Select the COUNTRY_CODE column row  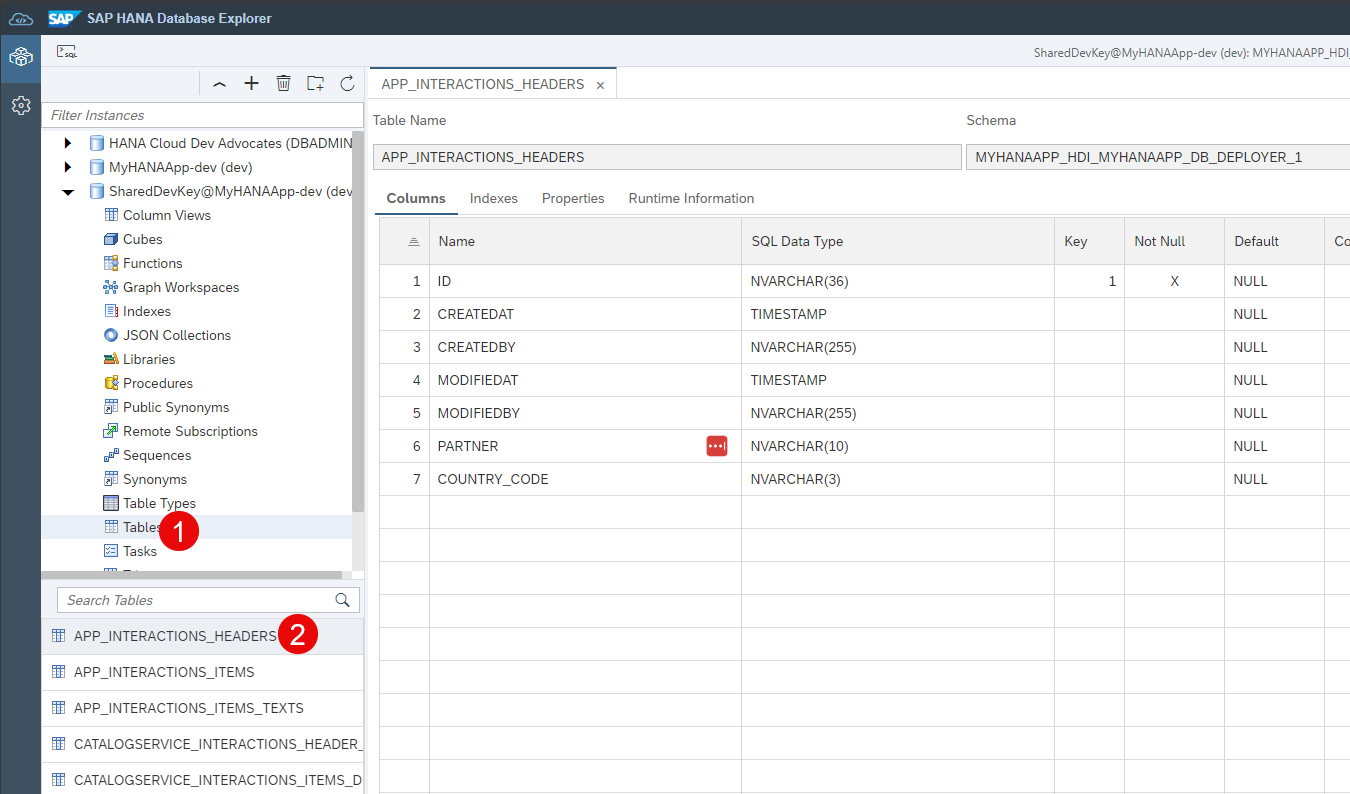click(865, 479)
